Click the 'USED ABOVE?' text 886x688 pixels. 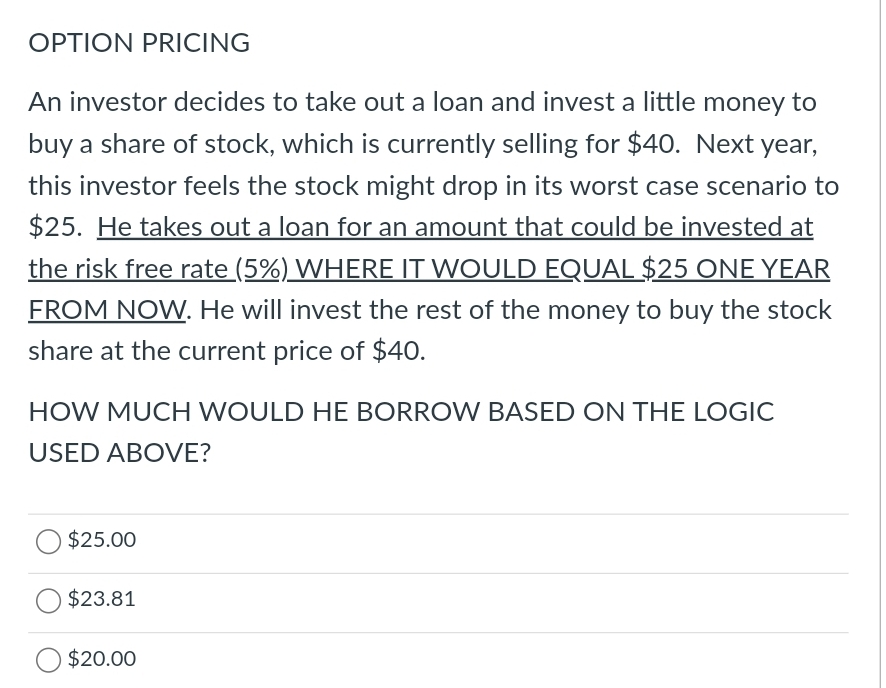[x=119, y=453]
